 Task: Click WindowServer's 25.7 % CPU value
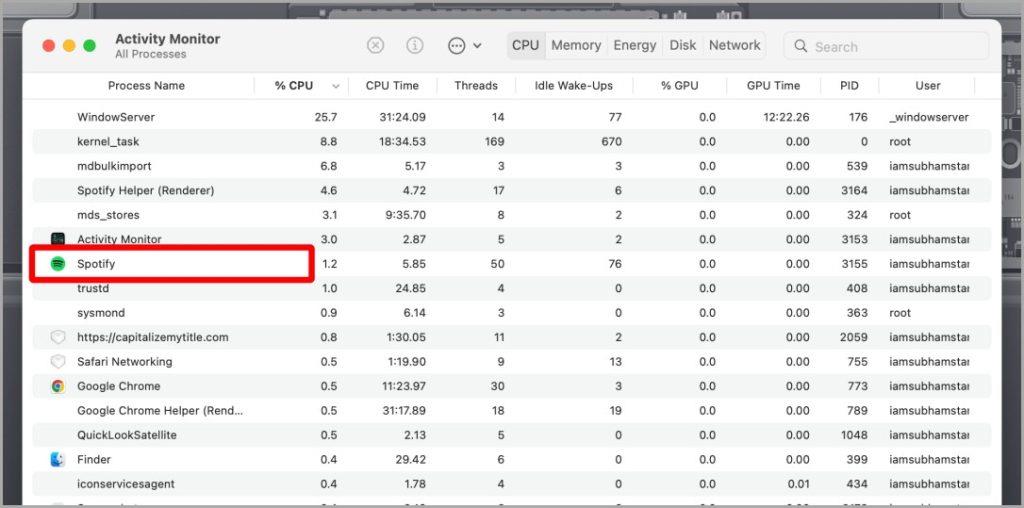[326, 118]
